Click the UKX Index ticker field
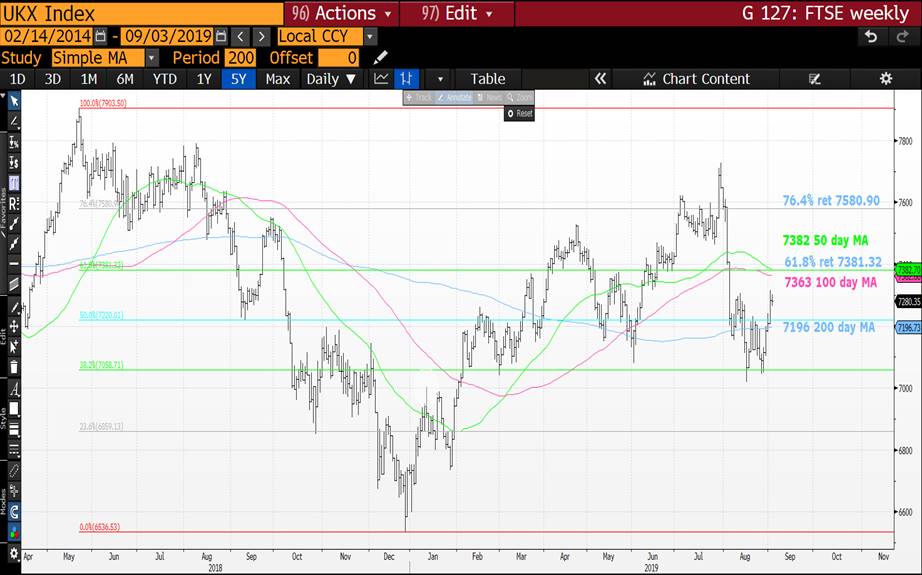Image resolution: width=922 pixels, height=575 pixels. pos(141,13)
